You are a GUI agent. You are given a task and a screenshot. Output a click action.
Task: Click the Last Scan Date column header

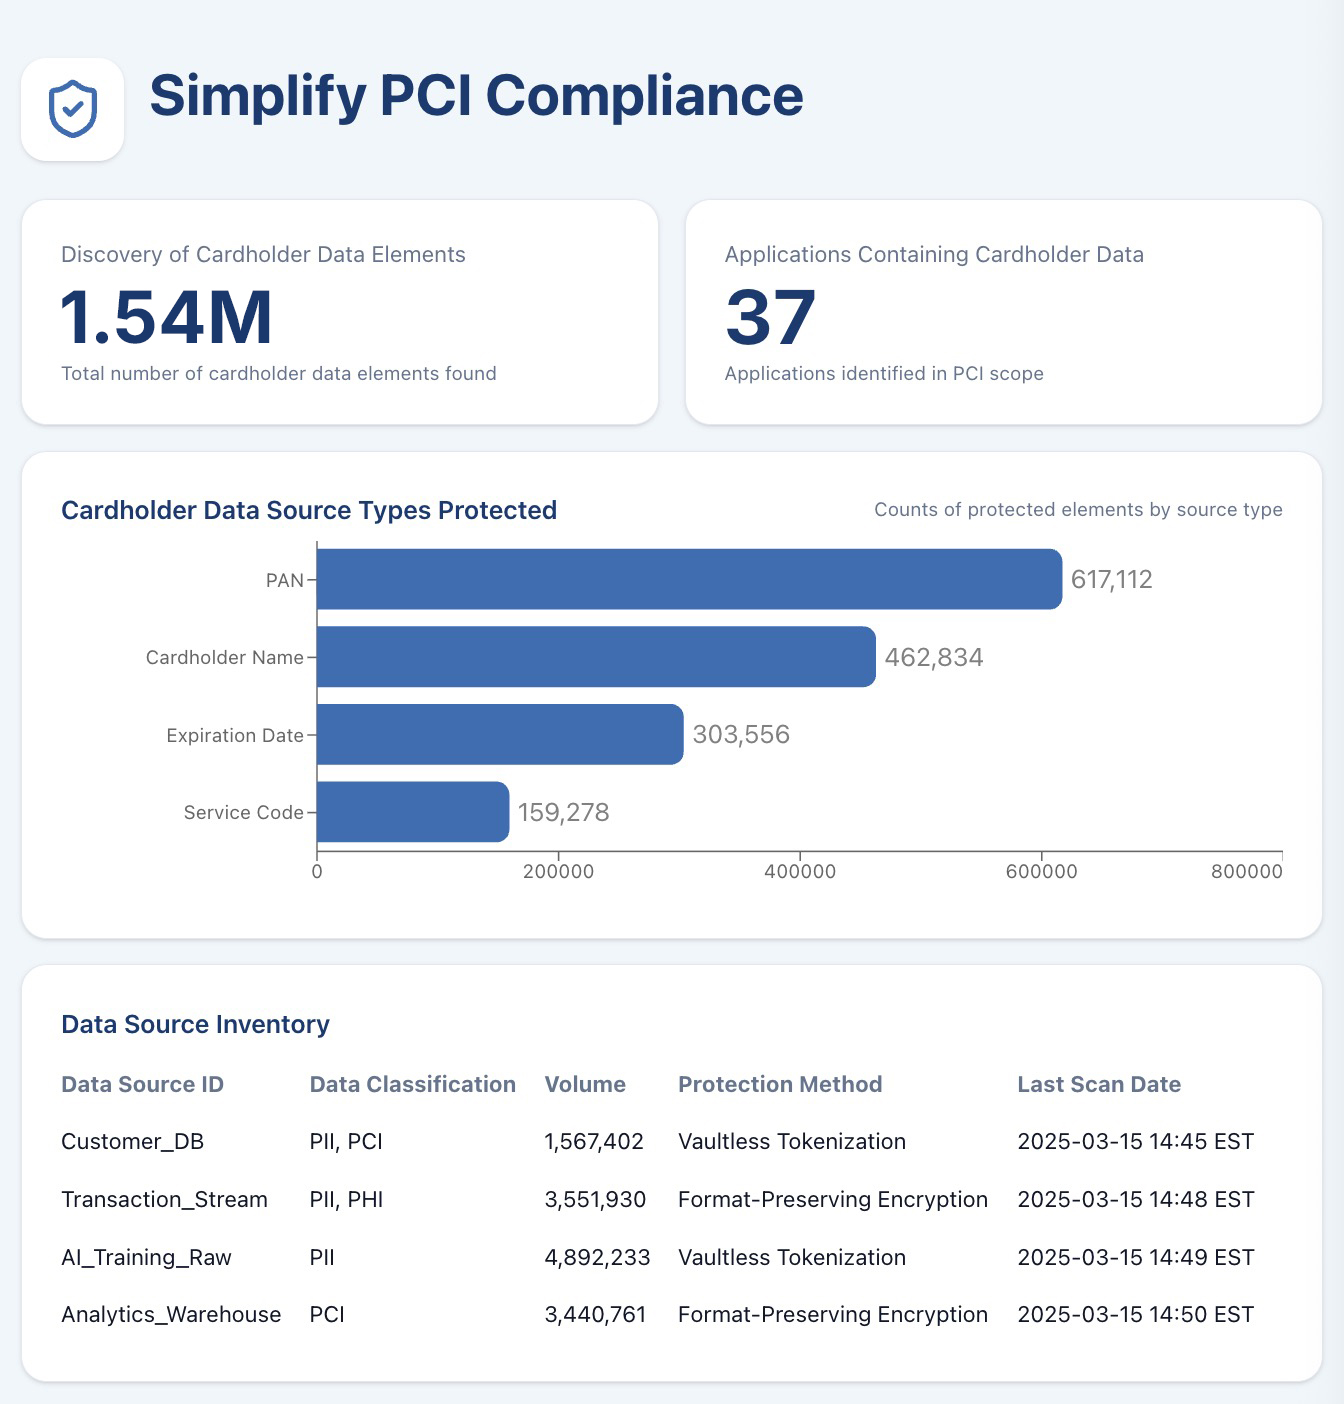tap(1099, 1084)
